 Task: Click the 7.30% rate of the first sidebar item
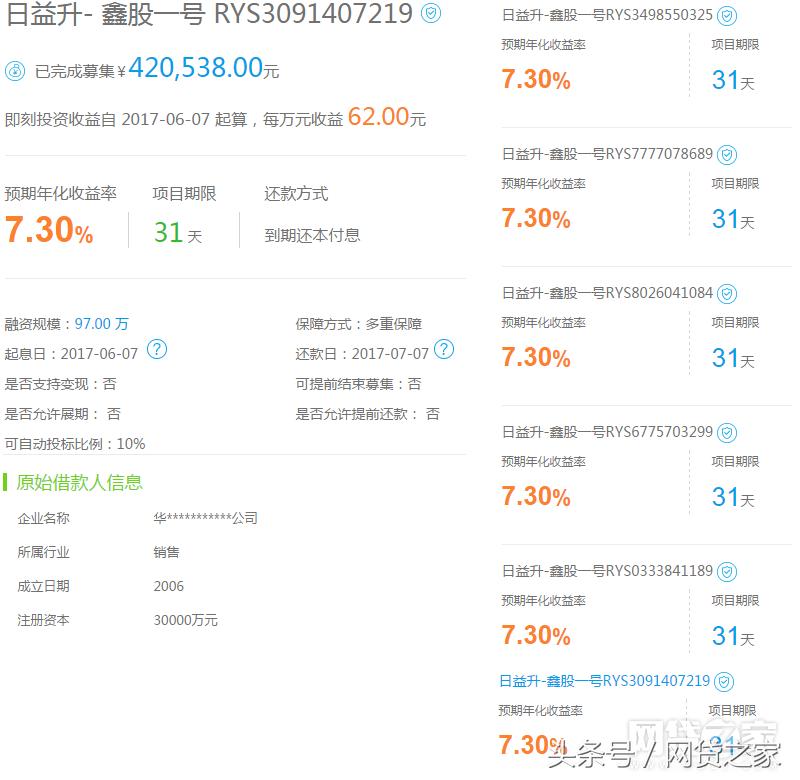(536, 78)
